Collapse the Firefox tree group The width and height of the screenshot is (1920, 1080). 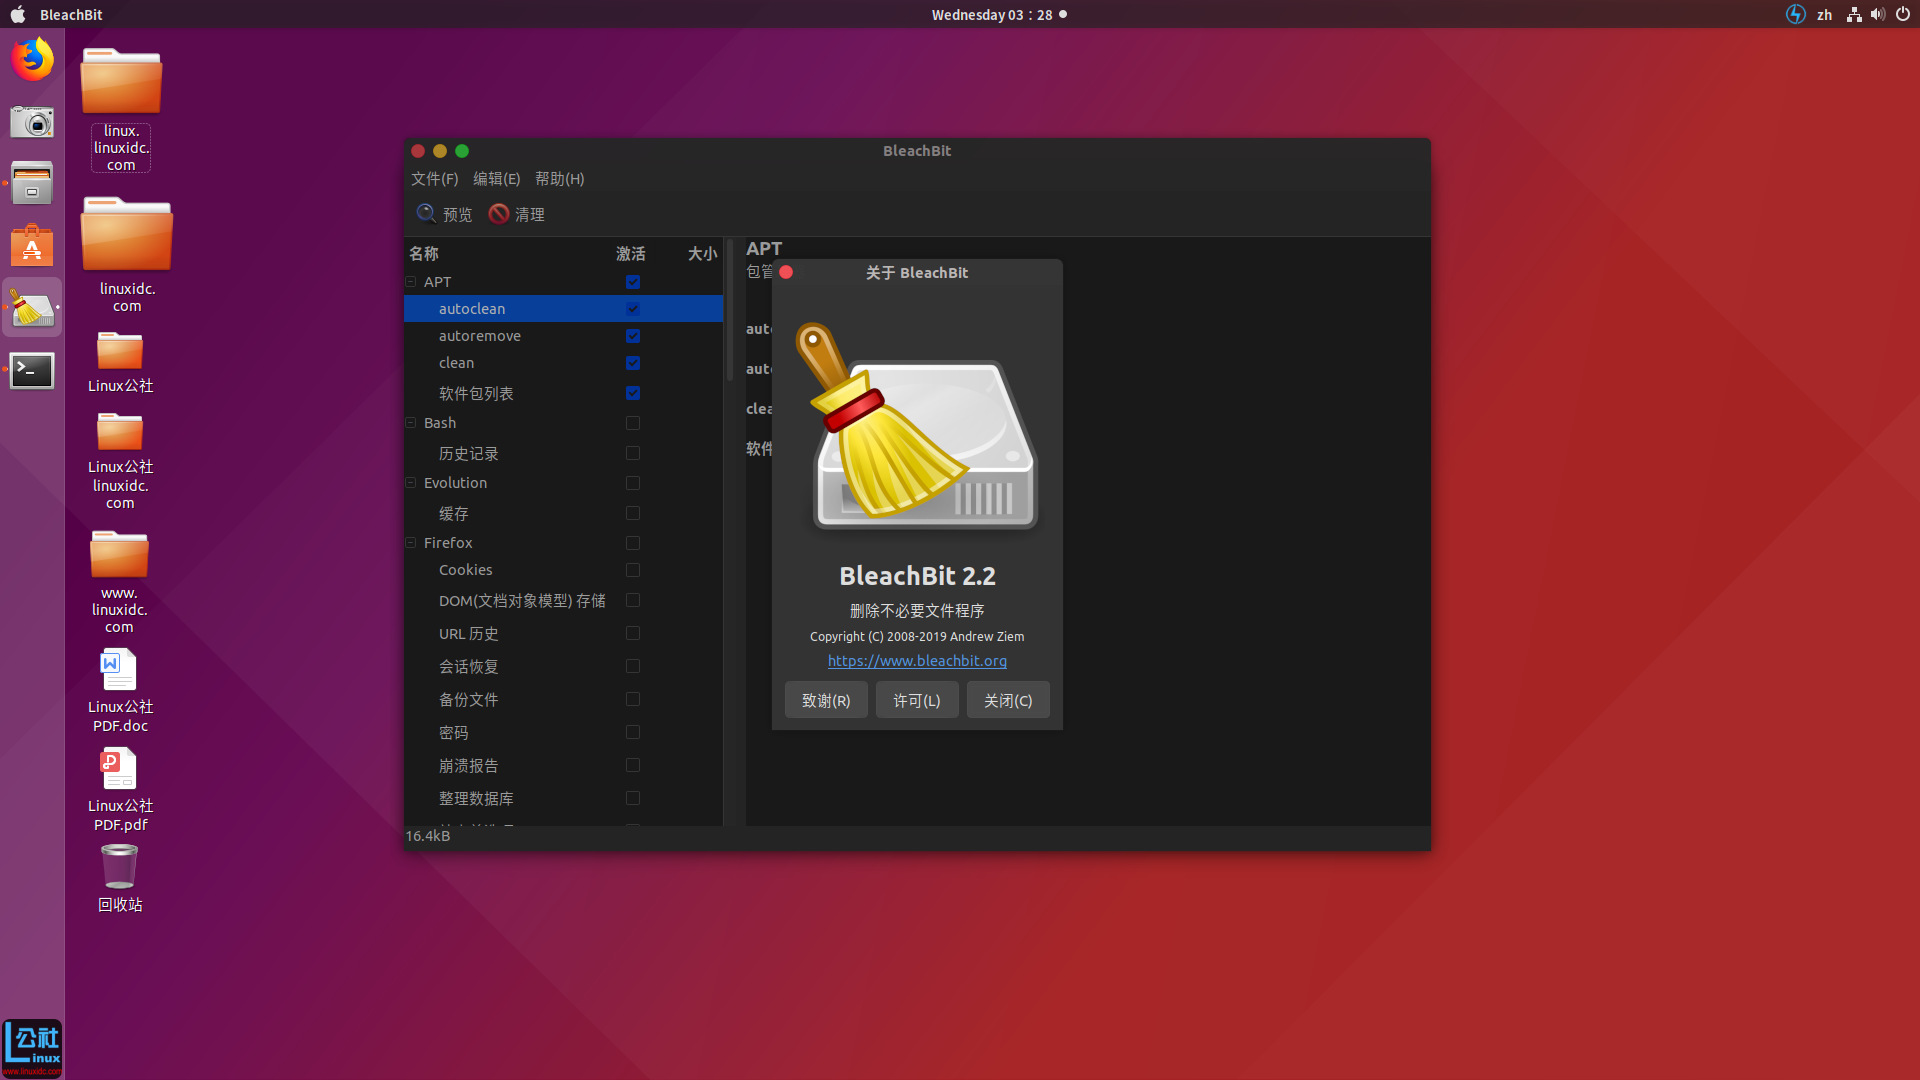[411, 543]
